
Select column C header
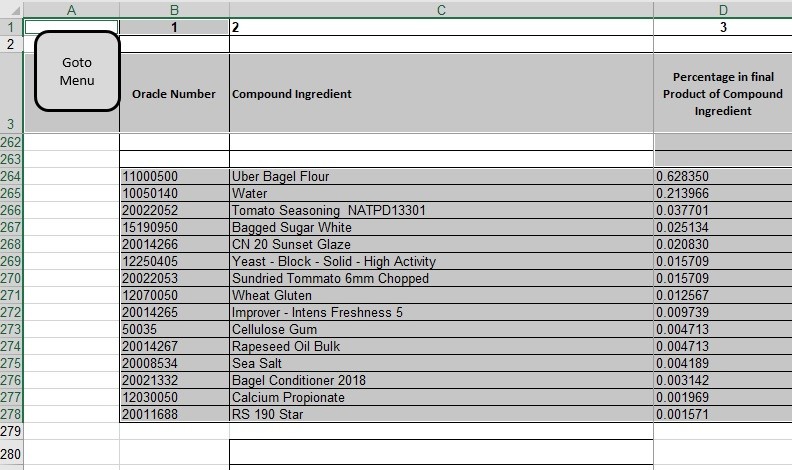click(441, 10)
